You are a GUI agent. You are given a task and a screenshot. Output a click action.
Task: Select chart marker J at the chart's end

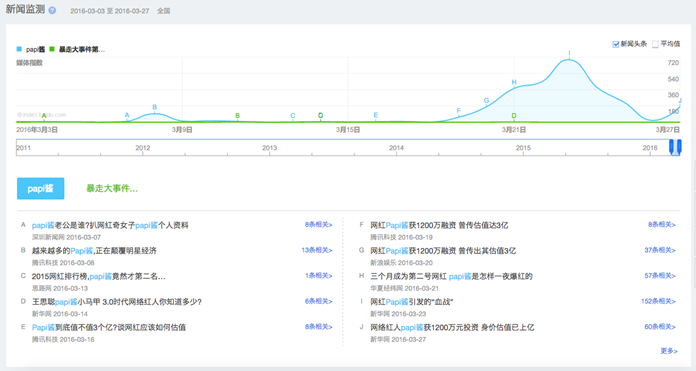tap(680, 101)
